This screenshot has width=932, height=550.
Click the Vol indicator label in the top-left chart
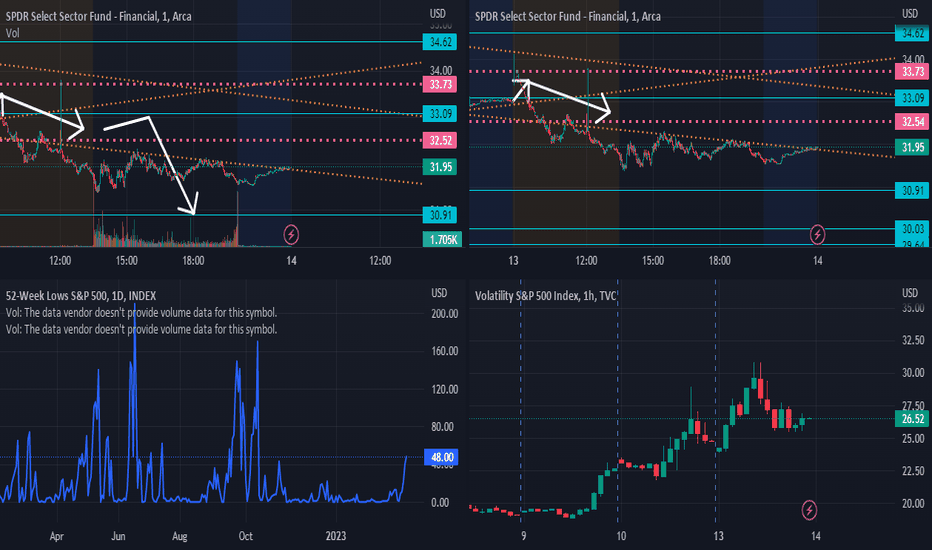tap(12, 33)
